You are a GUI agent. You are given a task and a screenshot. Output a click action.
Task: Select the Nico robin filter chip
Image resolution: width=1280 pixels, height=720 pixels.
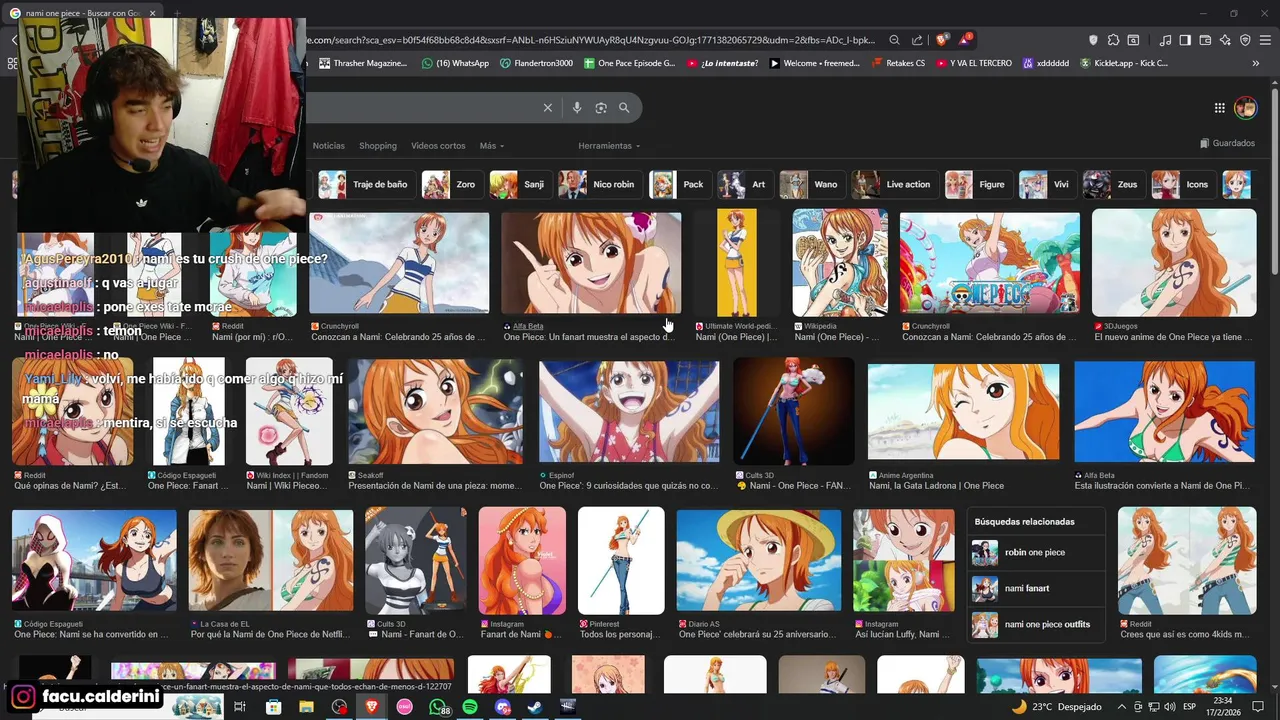(599, 184)
